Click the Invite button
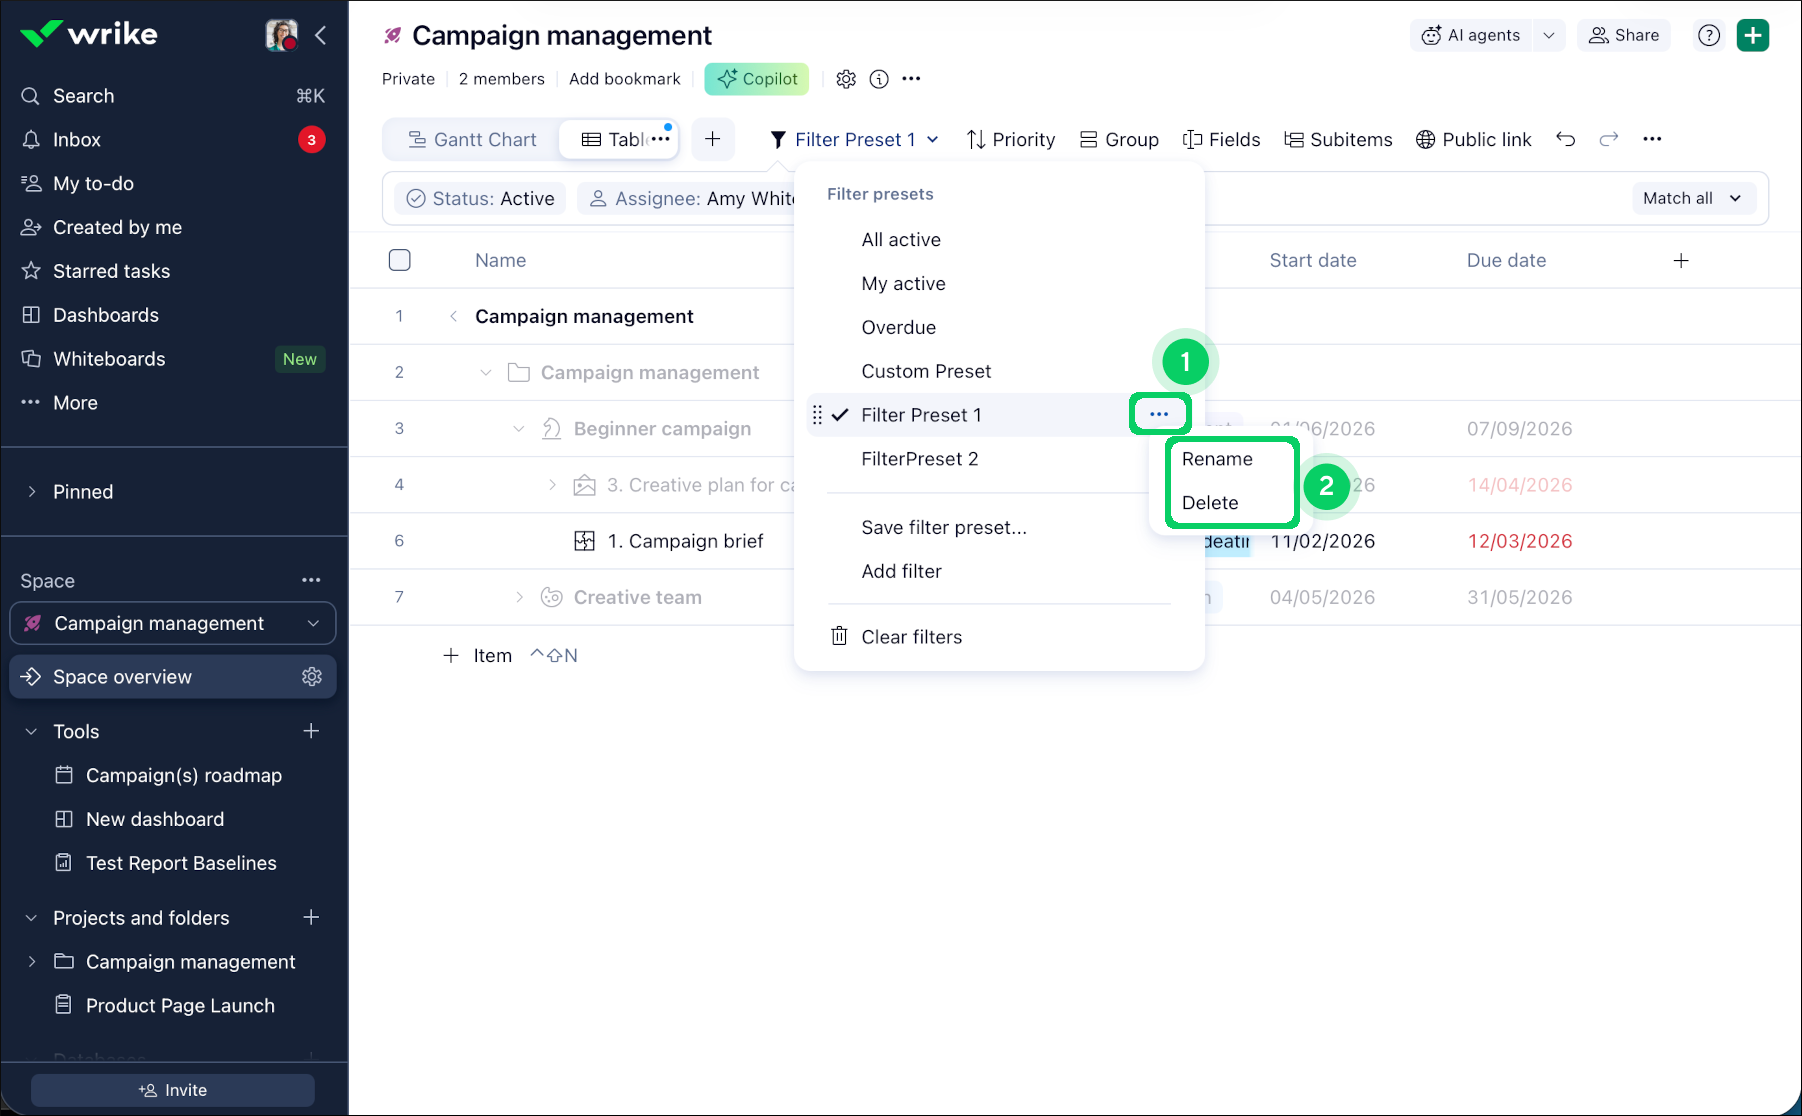The width and height of the screenshot is (1802, 1116). click(173, 1090)
